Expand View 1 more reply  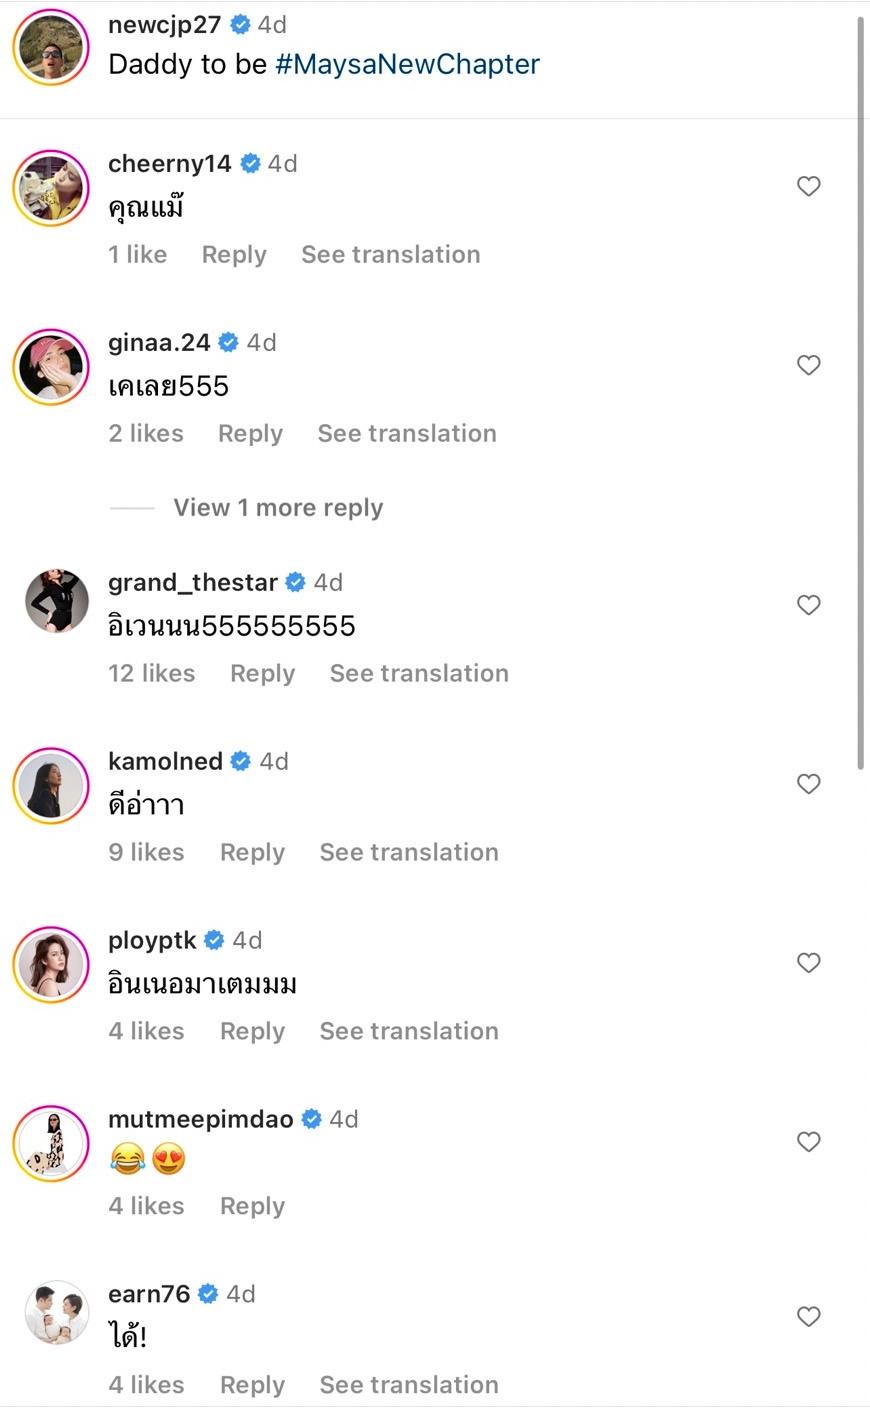277,508
